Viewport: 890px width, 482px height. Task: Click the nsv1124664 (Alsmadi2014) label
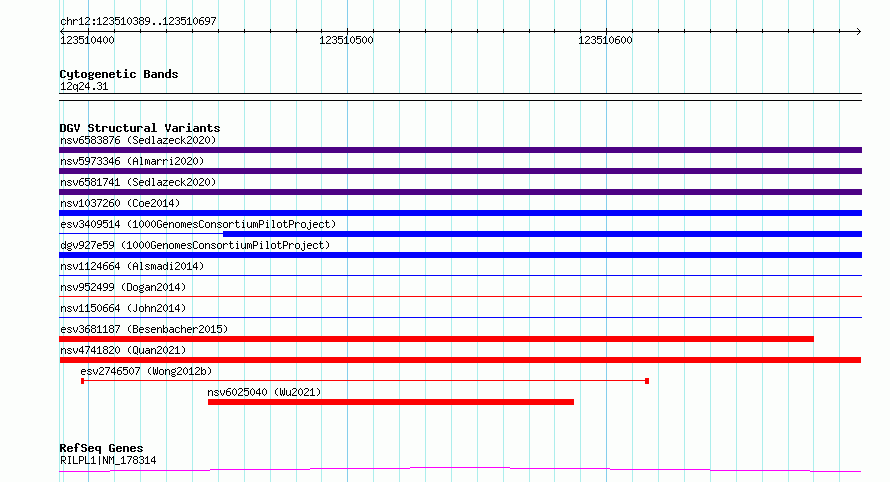point(132,266)
